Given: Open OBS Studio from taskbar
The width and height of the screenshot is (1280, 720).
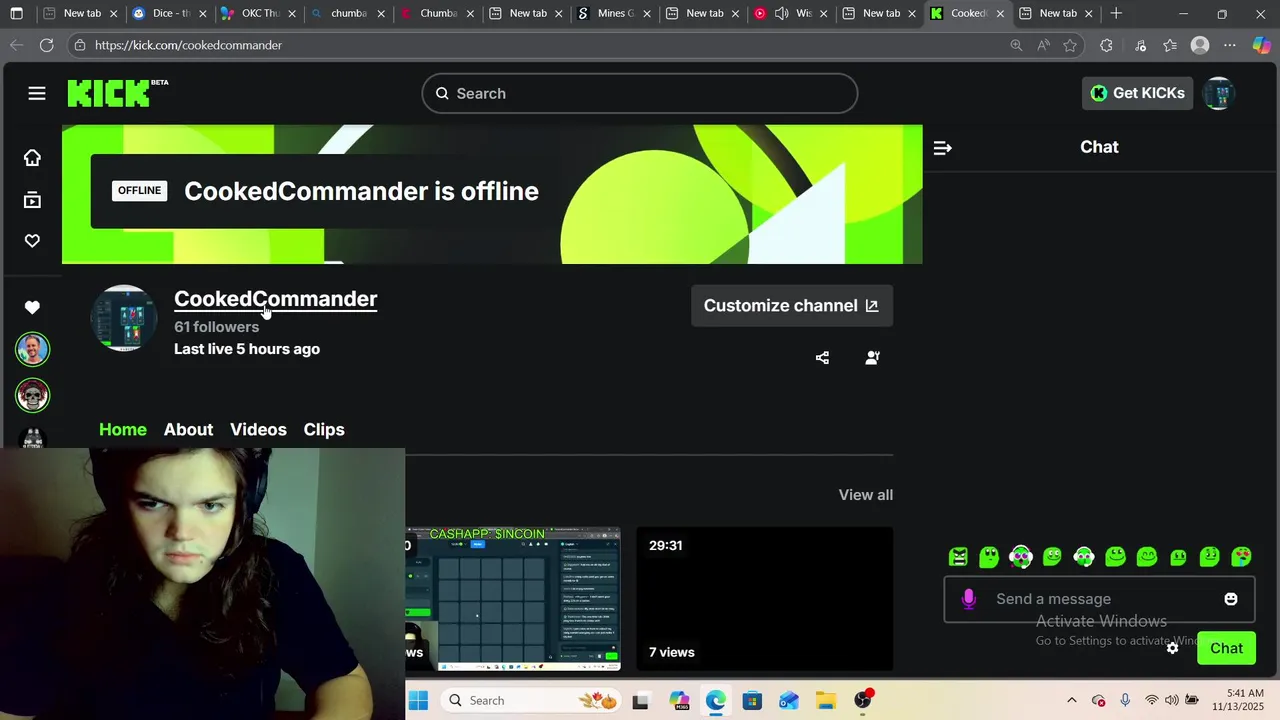Looking at the screenshot, I should 863,700.
